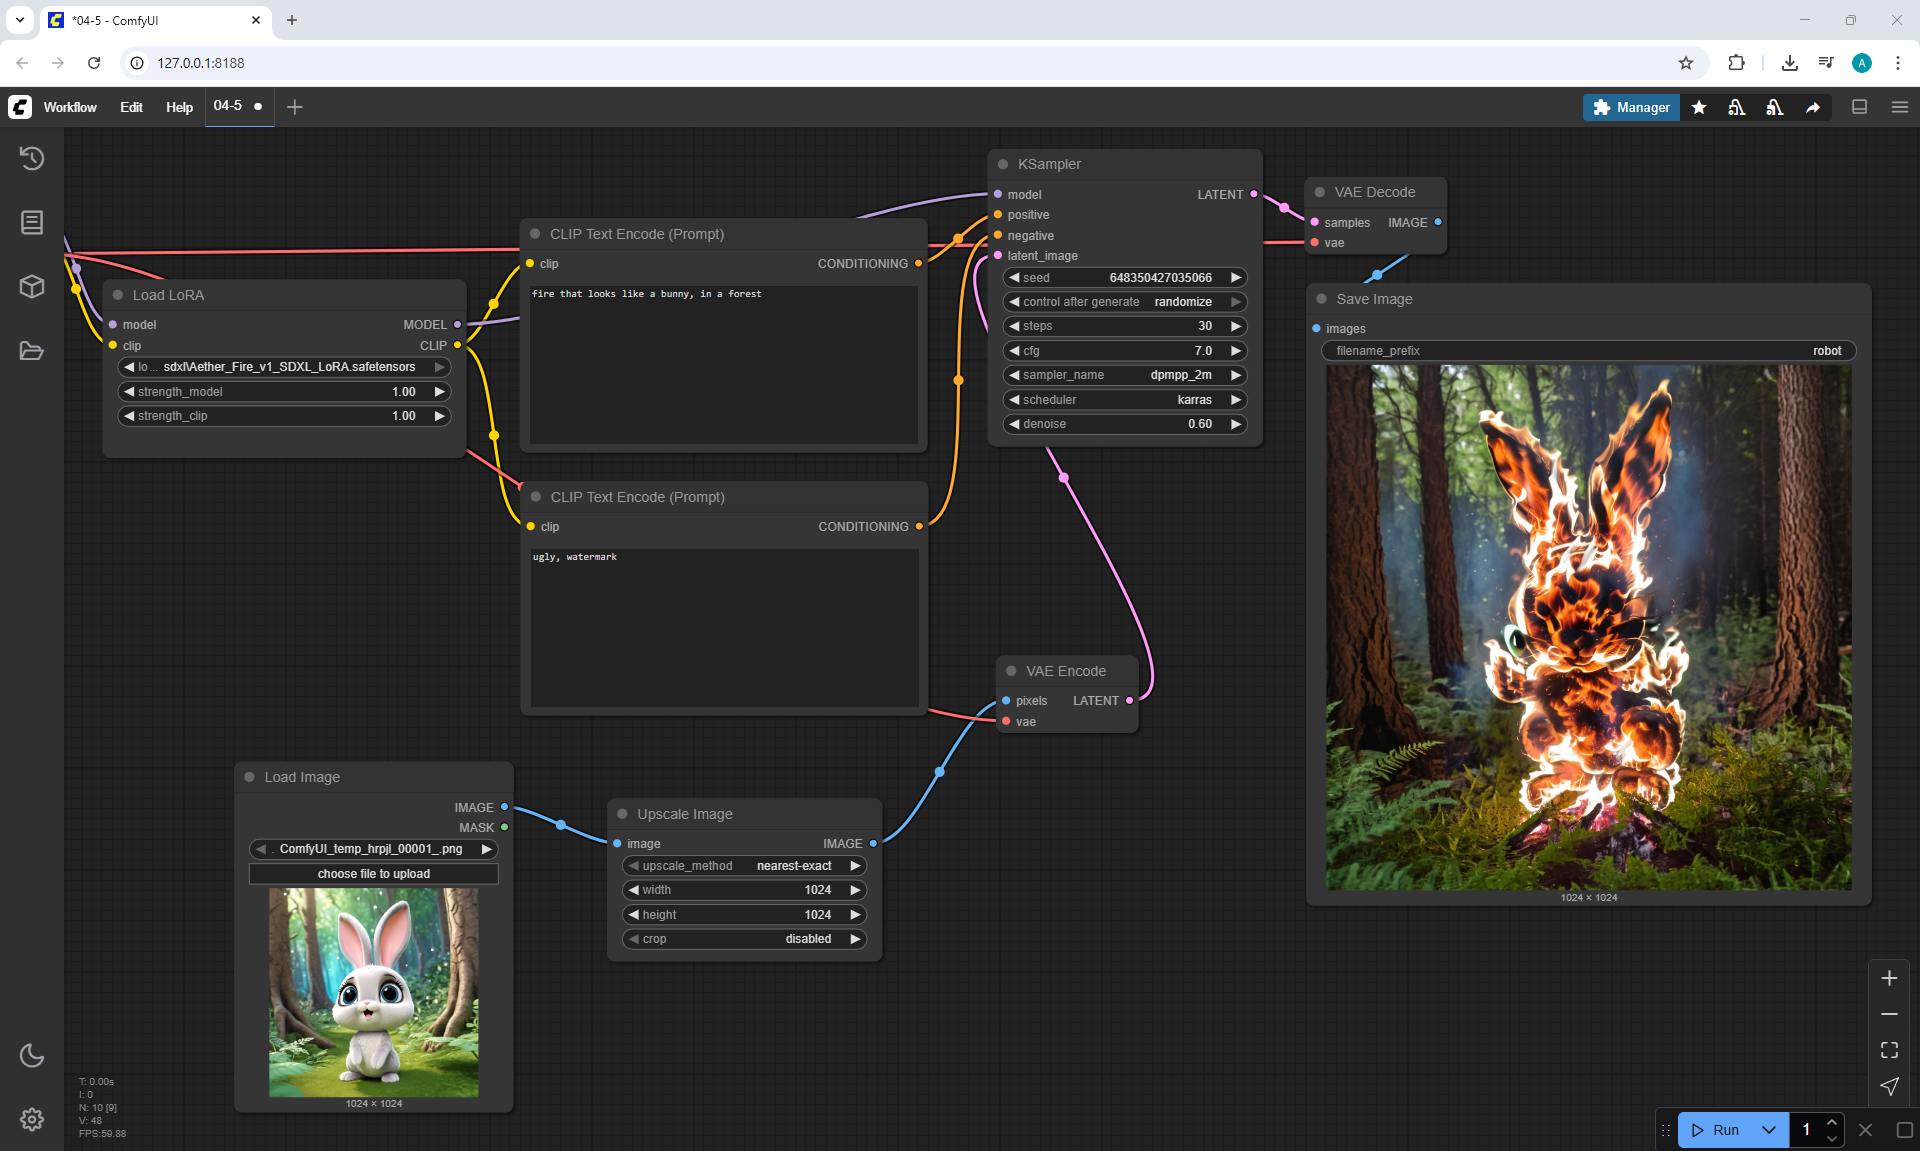Toggle the bottom panel icon

(1860, 107)
